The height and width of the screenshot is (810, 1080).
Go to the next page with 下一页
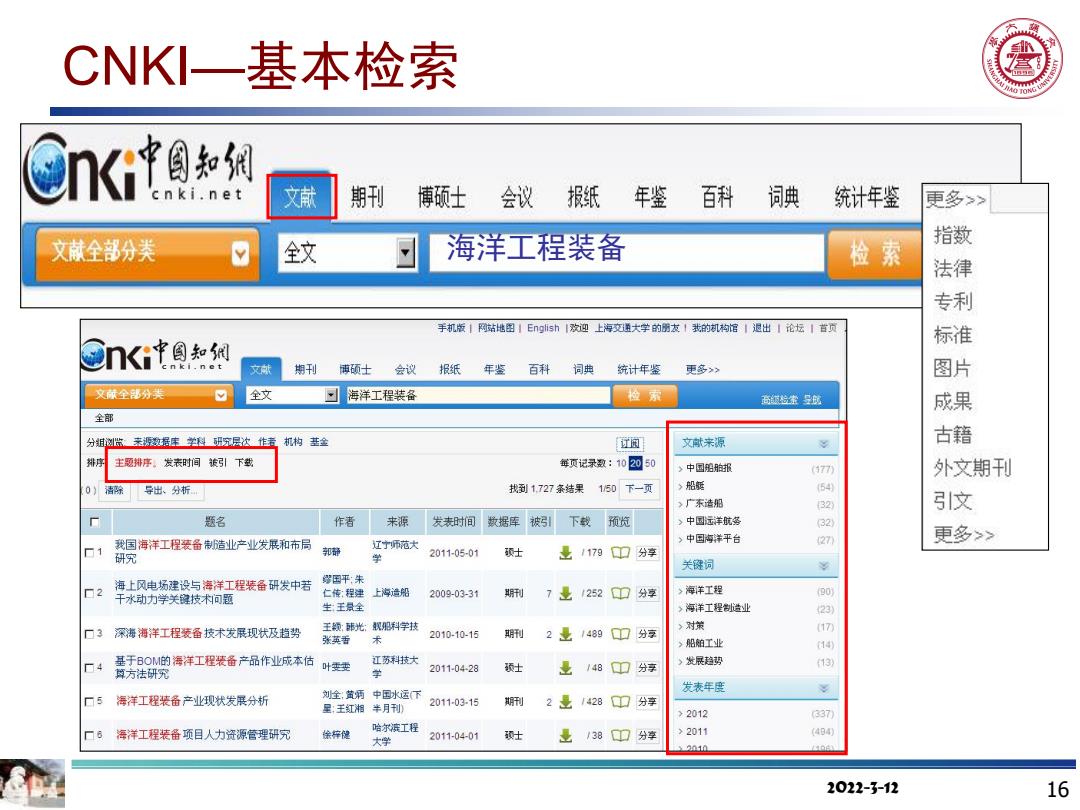[638, 488]
